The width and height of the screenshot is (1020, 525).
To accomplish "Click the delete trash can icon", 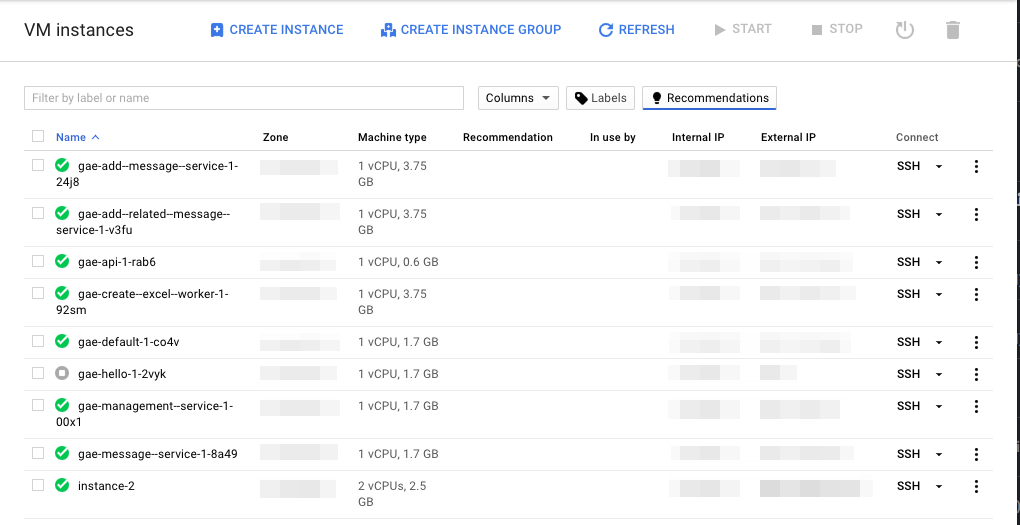I will click(952, 30).
